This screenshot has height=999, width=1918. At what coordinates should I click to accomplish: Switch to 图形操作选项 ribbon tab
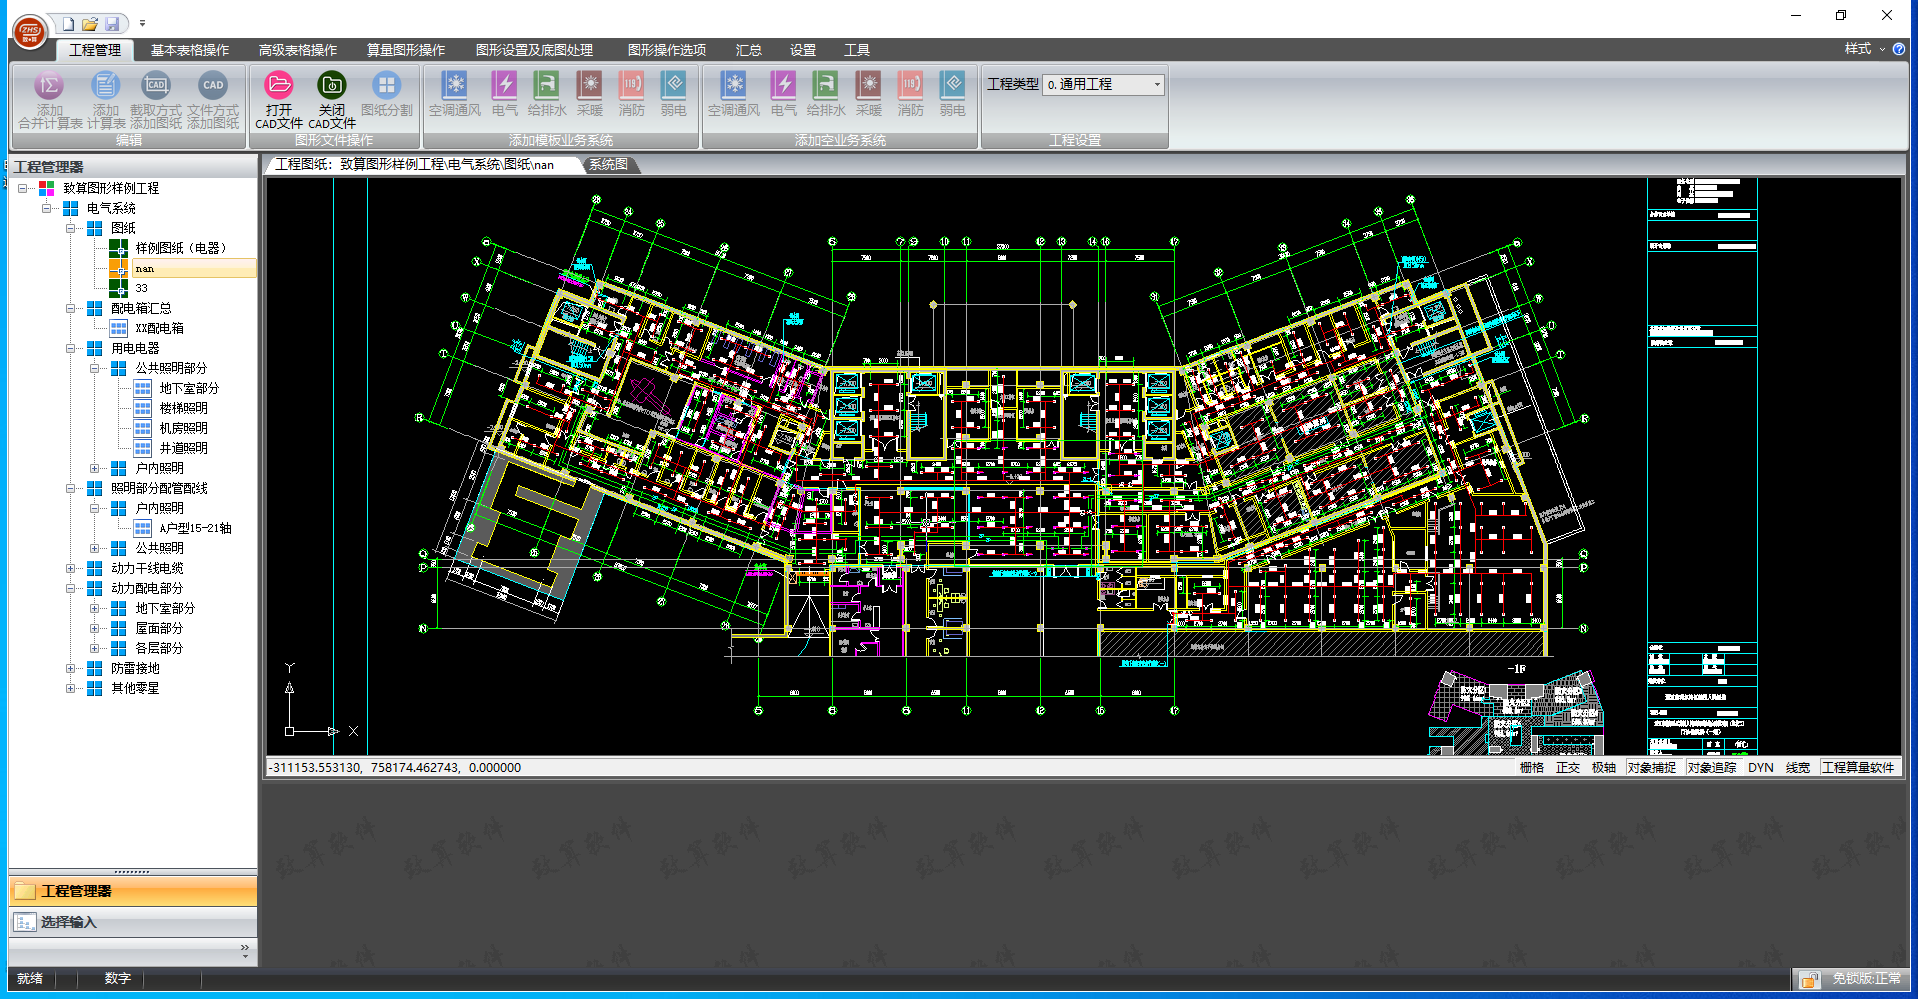point(667,50)
